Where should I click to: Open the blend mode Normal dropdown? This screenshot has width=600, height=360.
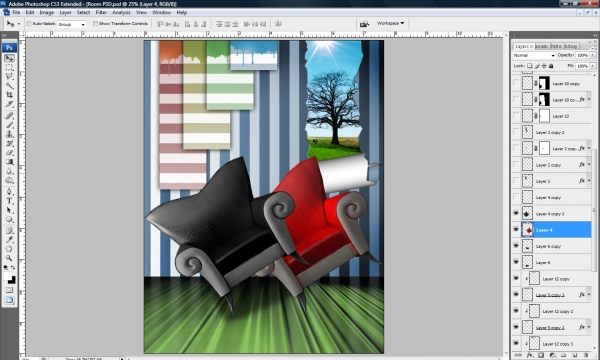(534, 55)
